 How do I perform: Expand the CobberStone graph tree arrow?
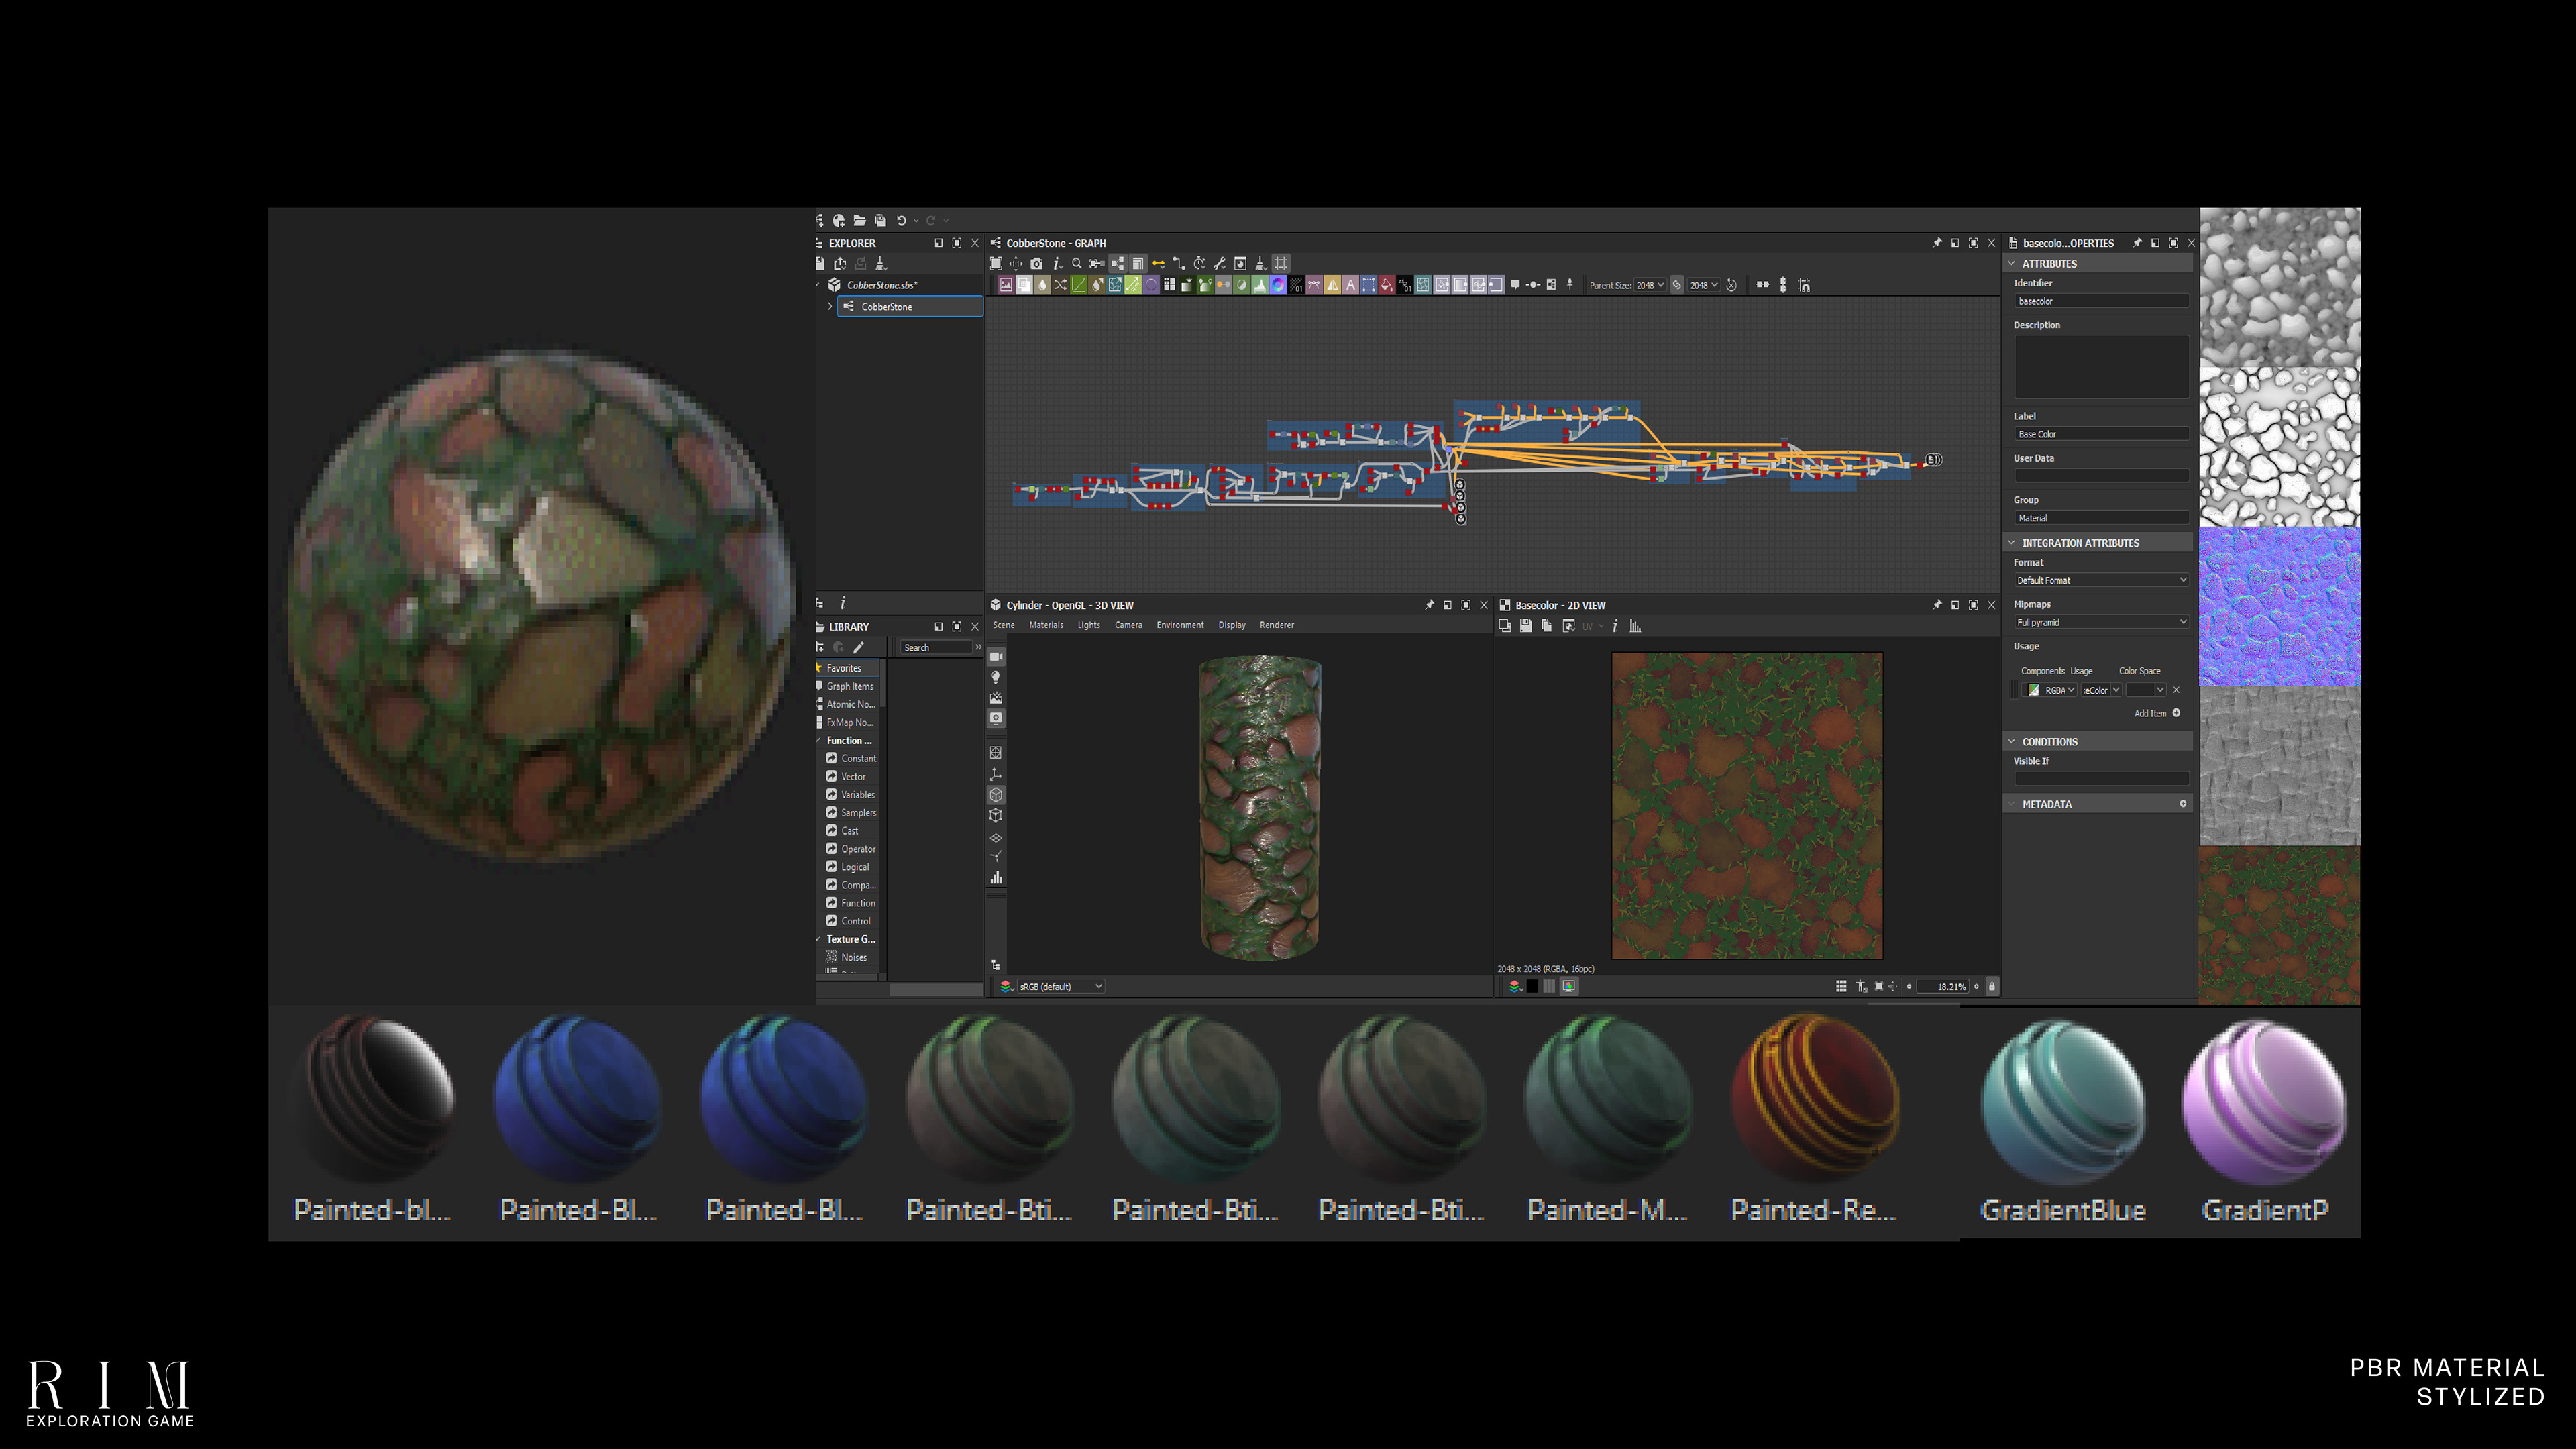pos(829,306)
